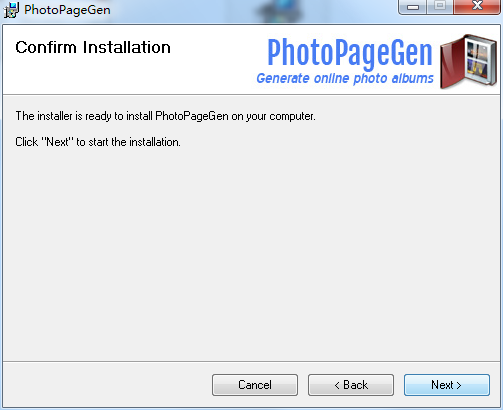Click the empty gray dialog body area
The width and height of the screenshot is (503, 410).
pos(251,253)
